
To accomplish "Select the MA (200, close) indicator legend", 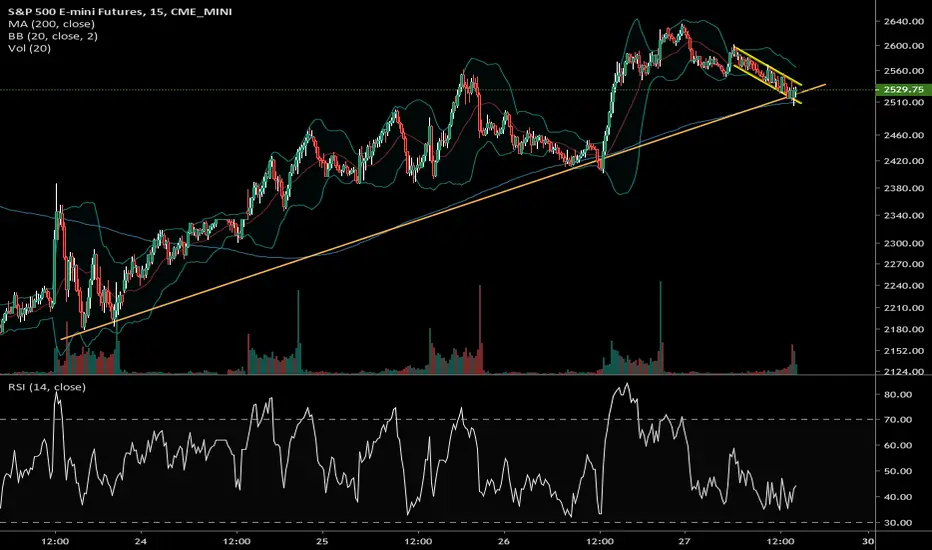I will point(51,24).
